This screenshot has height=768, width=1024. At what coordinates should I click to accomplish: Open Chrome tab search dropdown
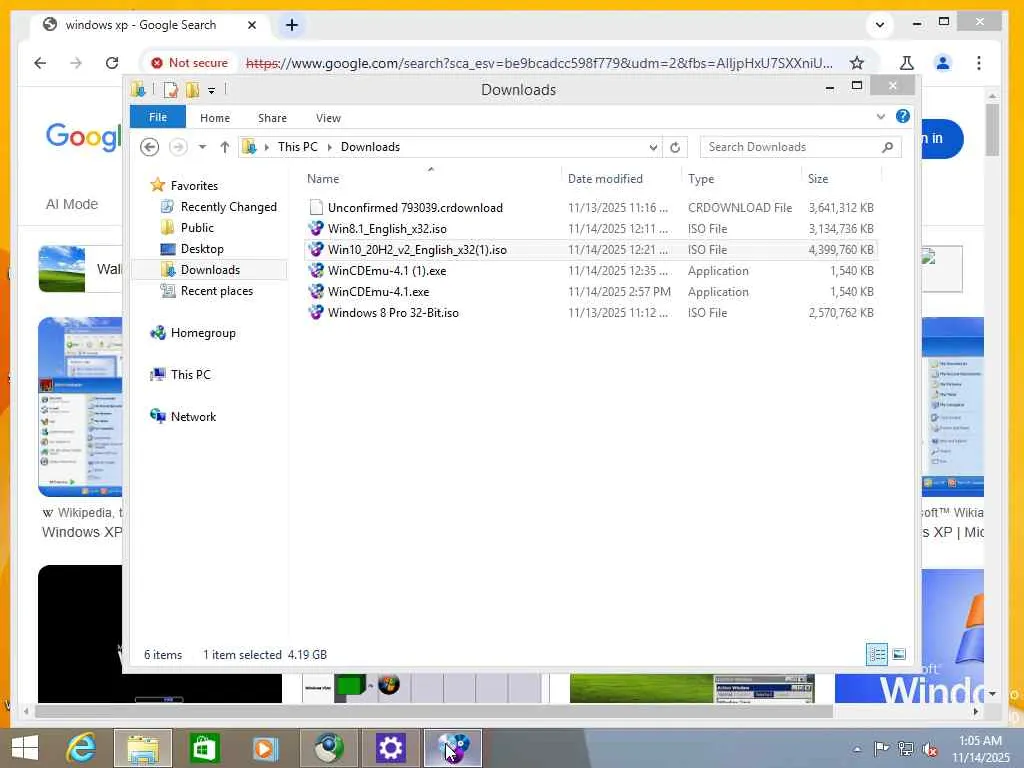click(880, 25)
